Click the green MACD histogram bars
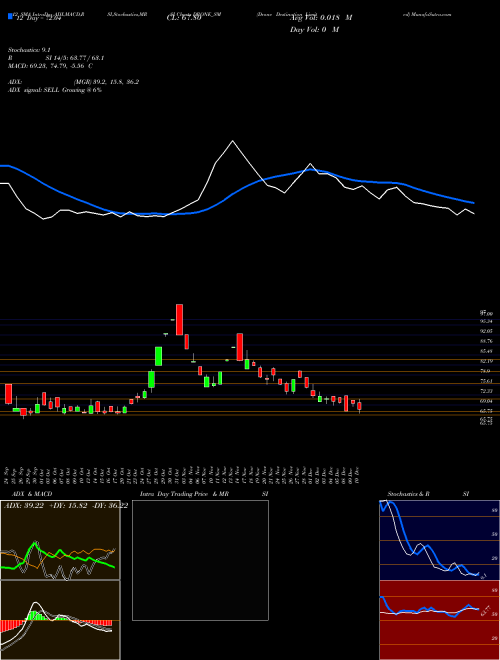Screen dimensions: 500x660 (x=37, y=616)
